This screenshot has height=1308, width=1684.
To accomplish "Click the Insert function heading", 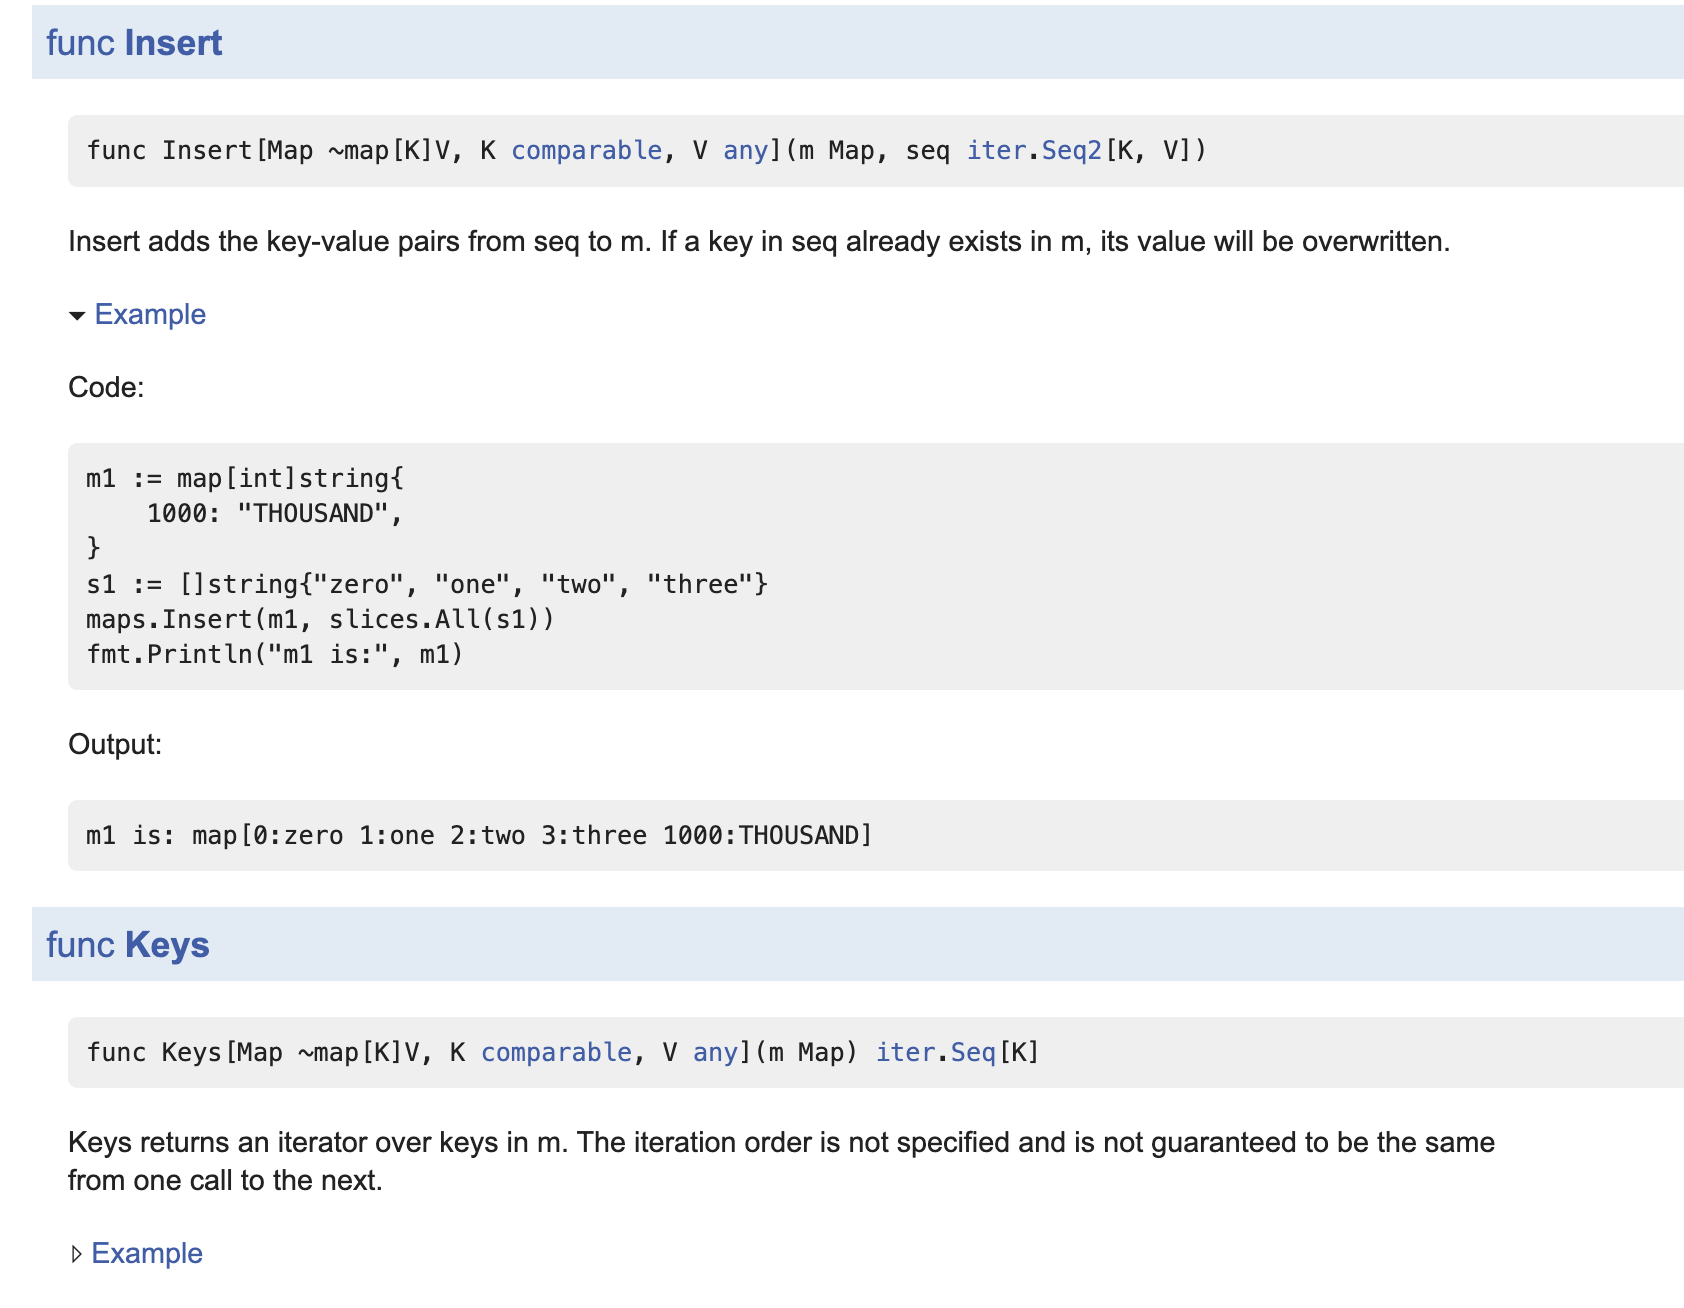I will (173, 43).
